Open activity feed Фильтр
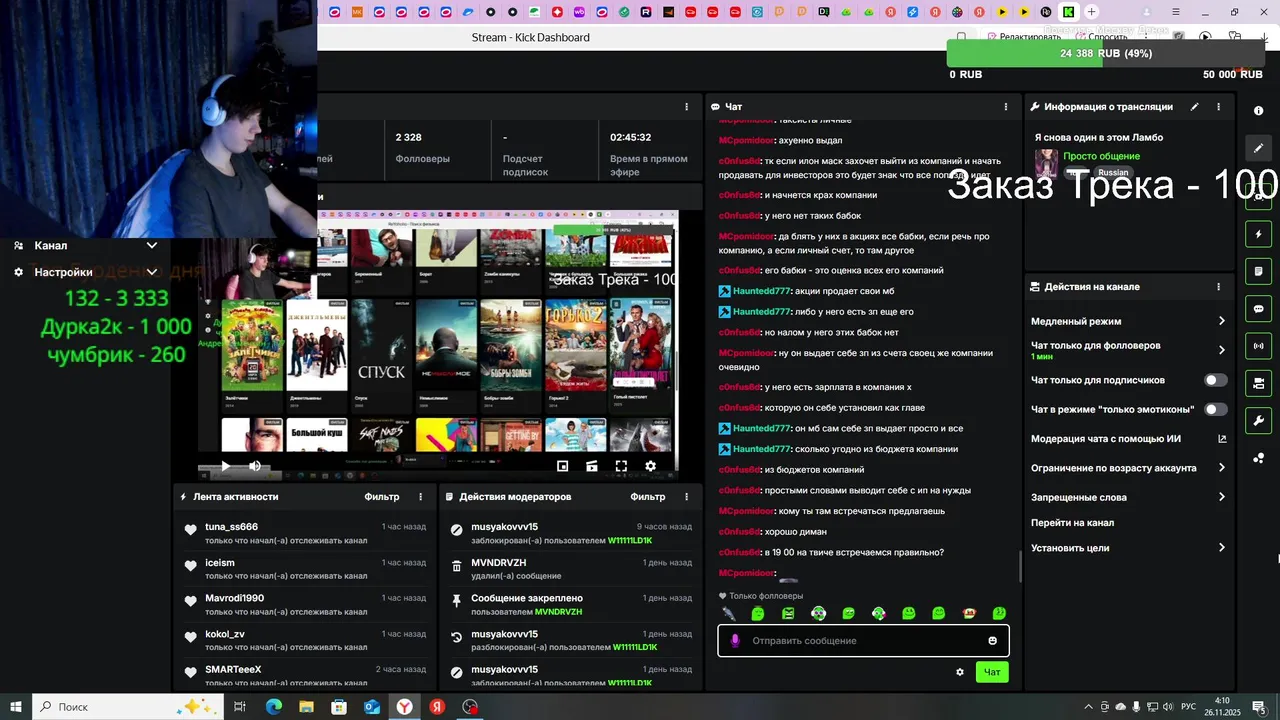 tap(381, 497)
